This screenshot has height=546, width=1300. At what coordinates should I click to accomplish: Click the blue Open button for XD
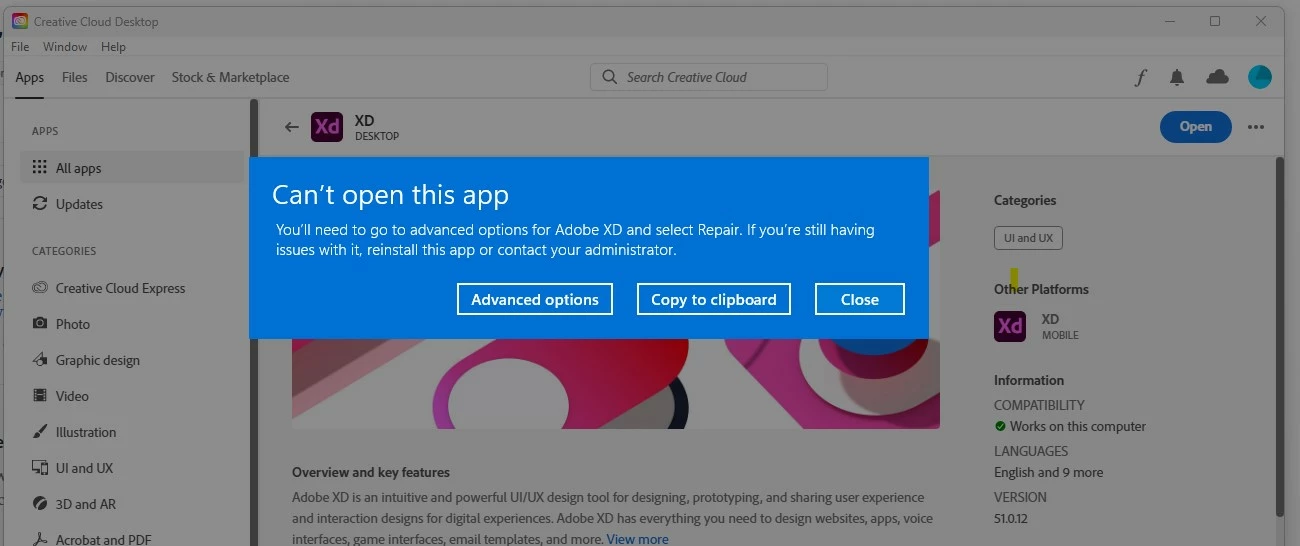tap(1196, 126)
